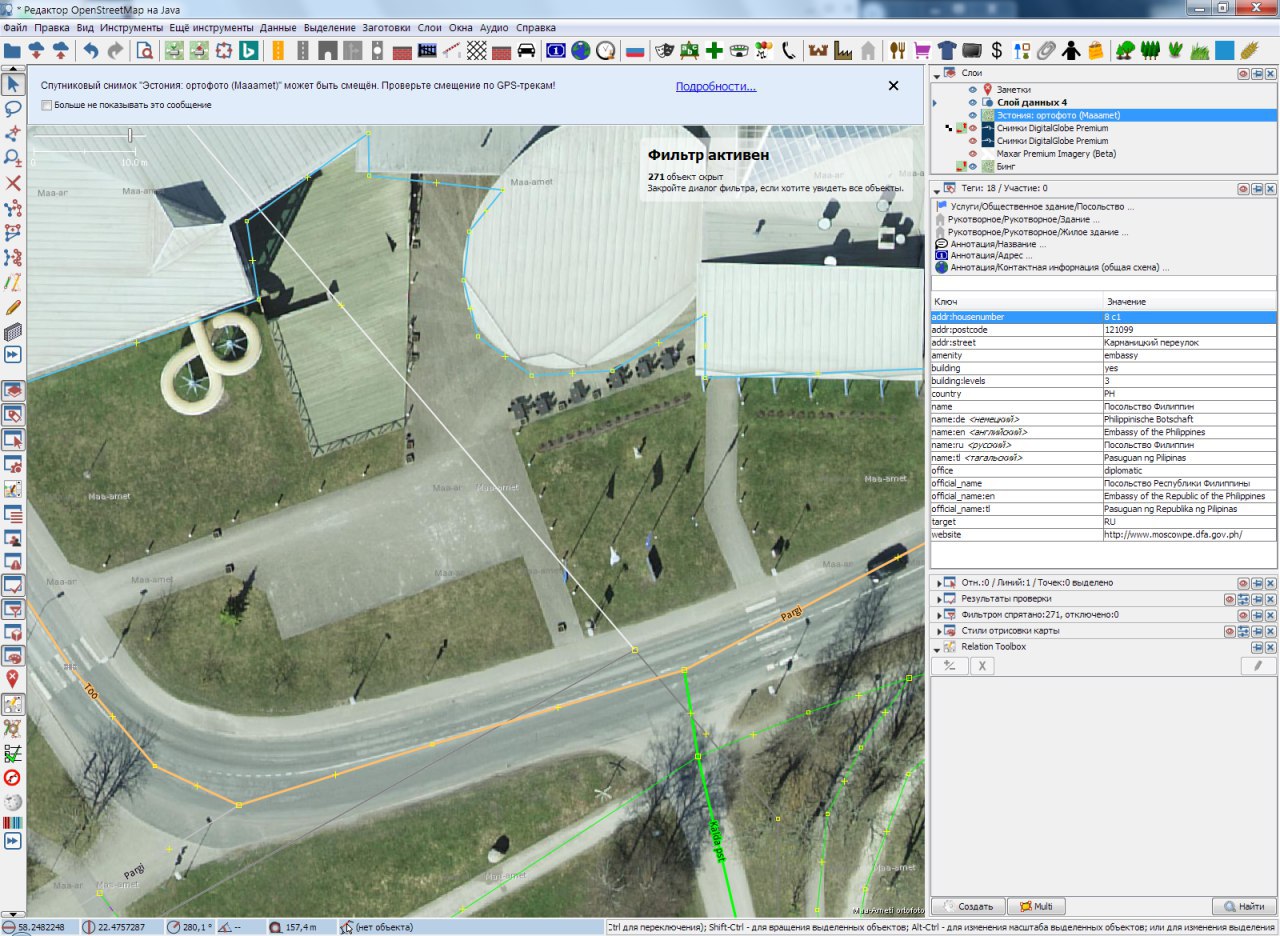Viewport: 1280px width, 936px height.
Task: Click the Open file folder icon
Action: coord(13,49)
